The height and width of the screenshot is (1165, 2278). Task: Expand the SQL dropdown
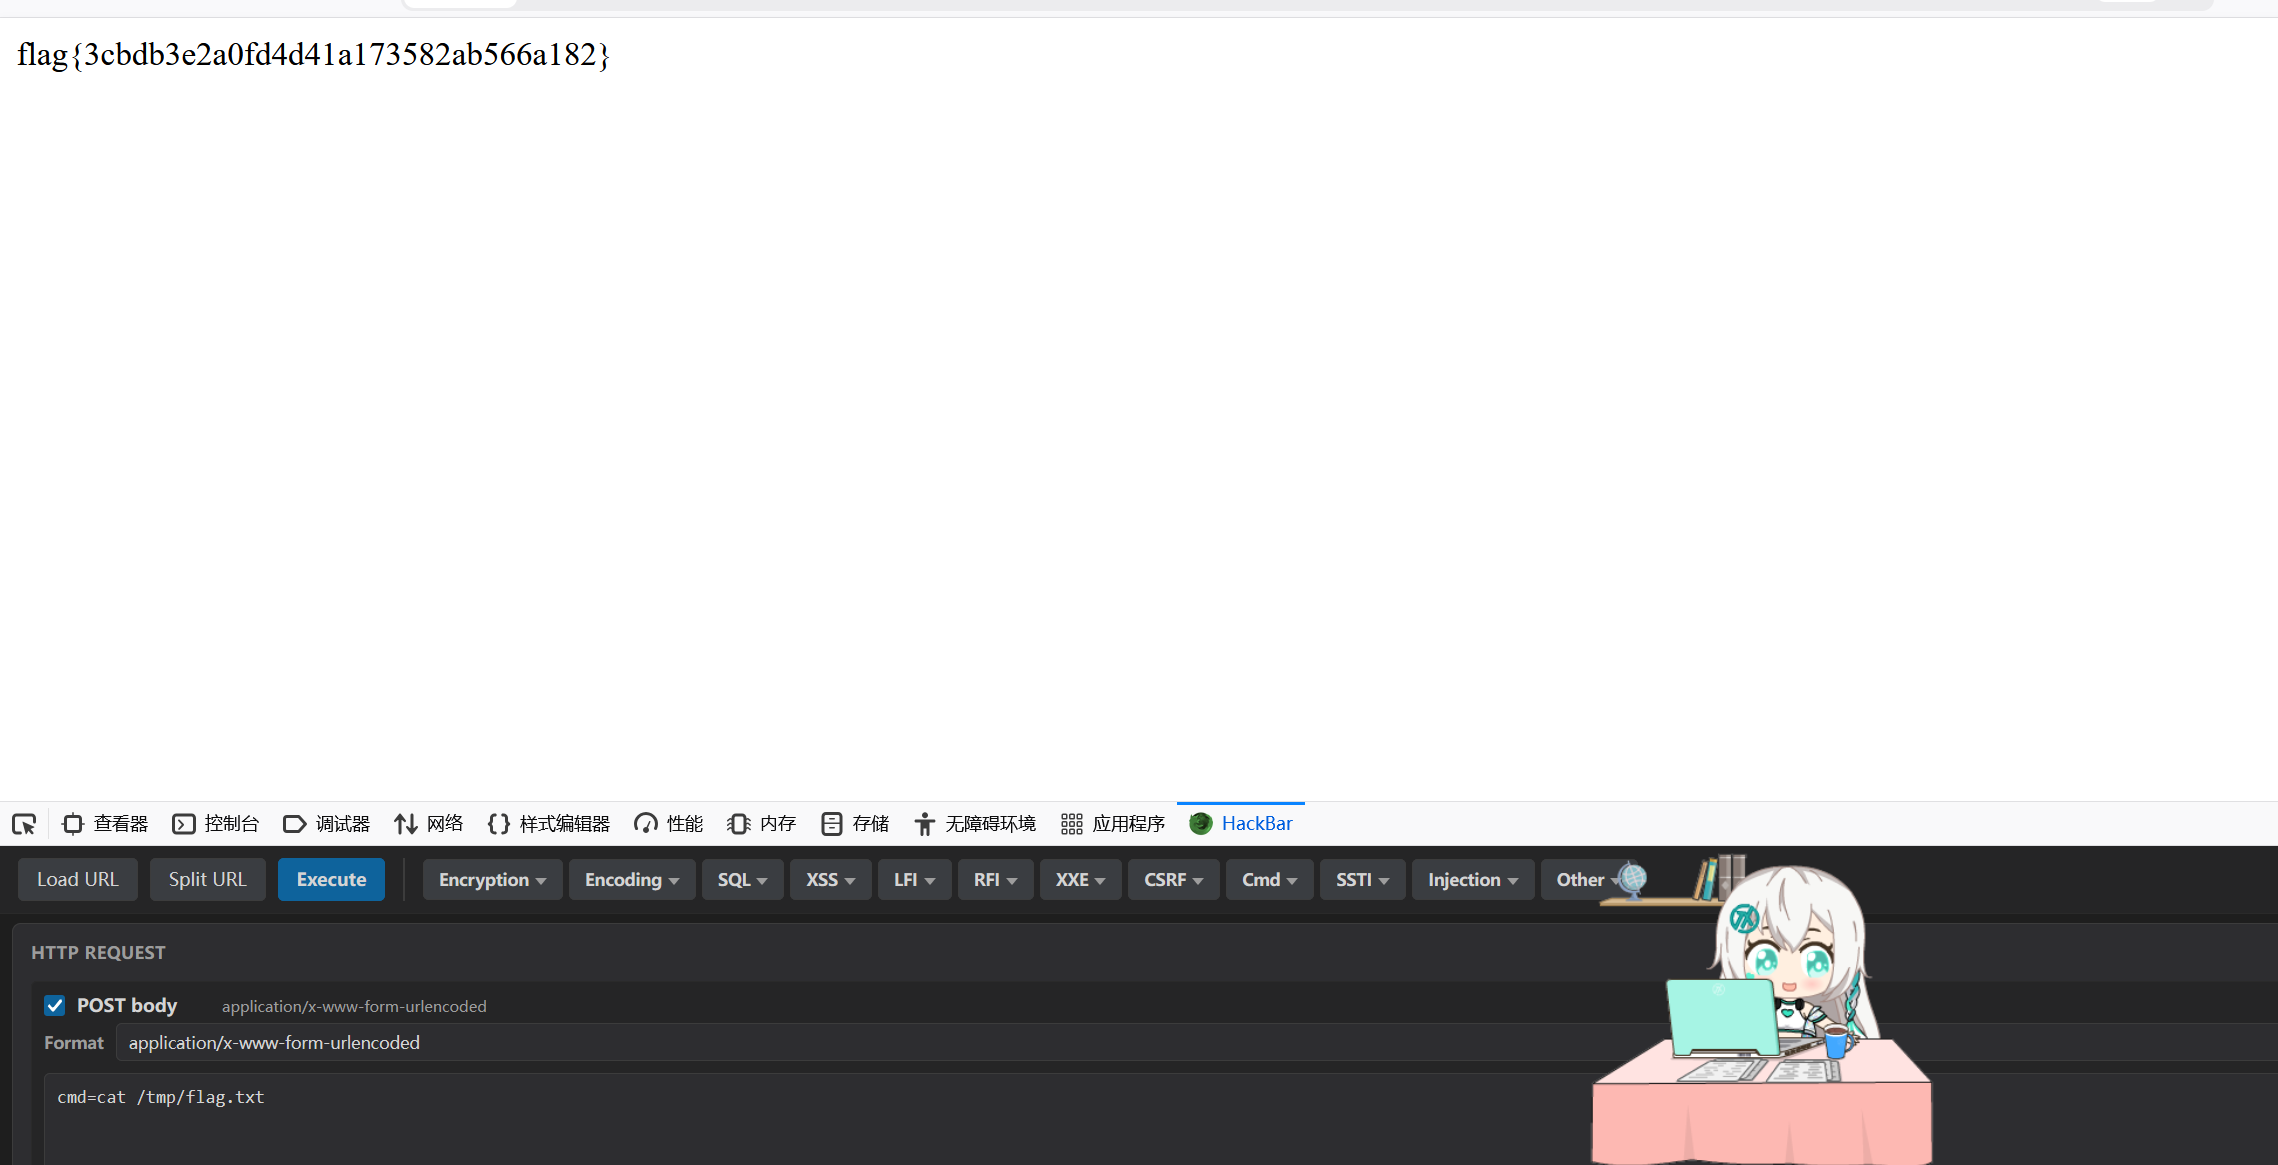tap(742, 880)
